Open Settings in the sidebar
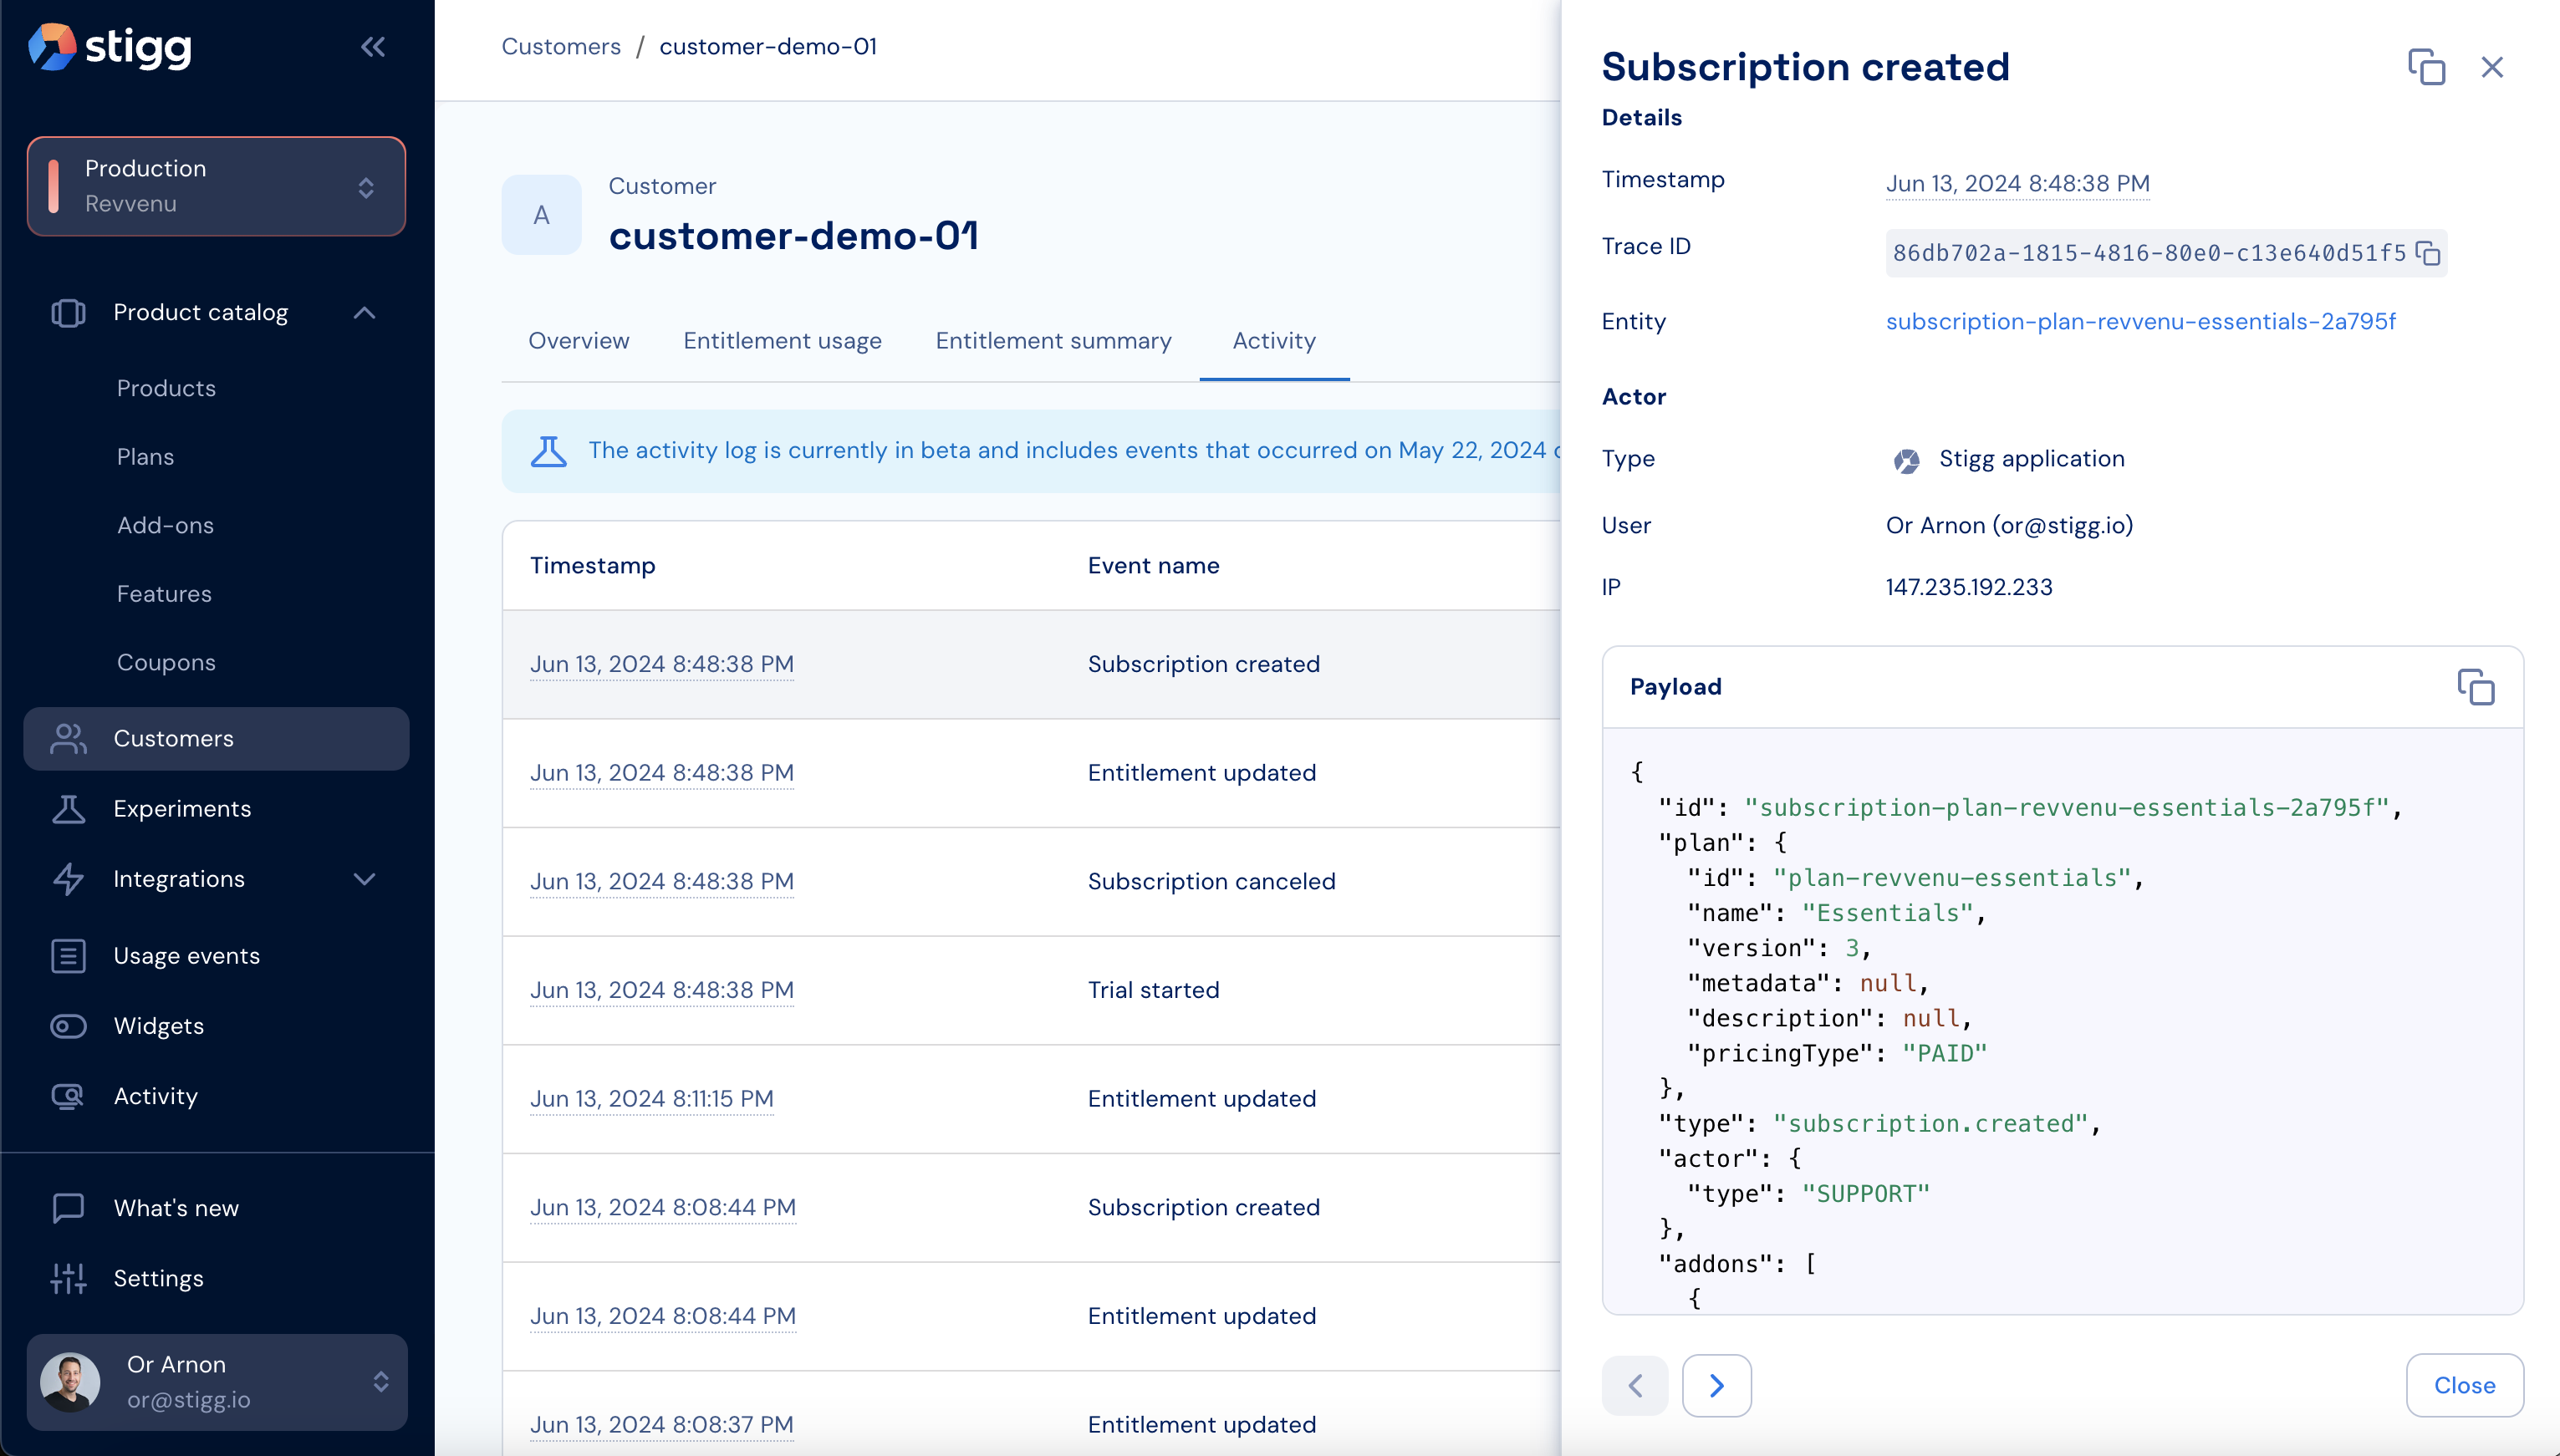This screenshot has width=2560, height=1456. (158, 1278)
